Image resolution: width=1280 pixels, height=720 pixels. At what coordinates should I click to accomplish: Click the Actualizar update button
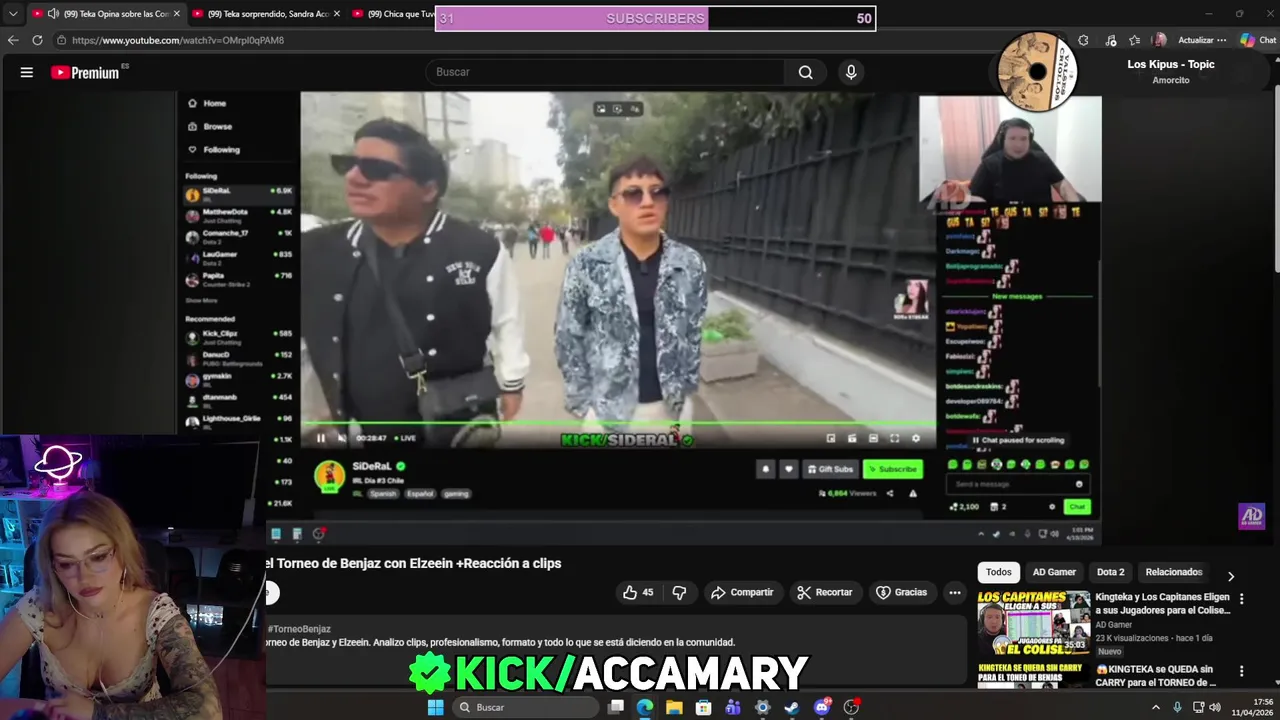1203,40
